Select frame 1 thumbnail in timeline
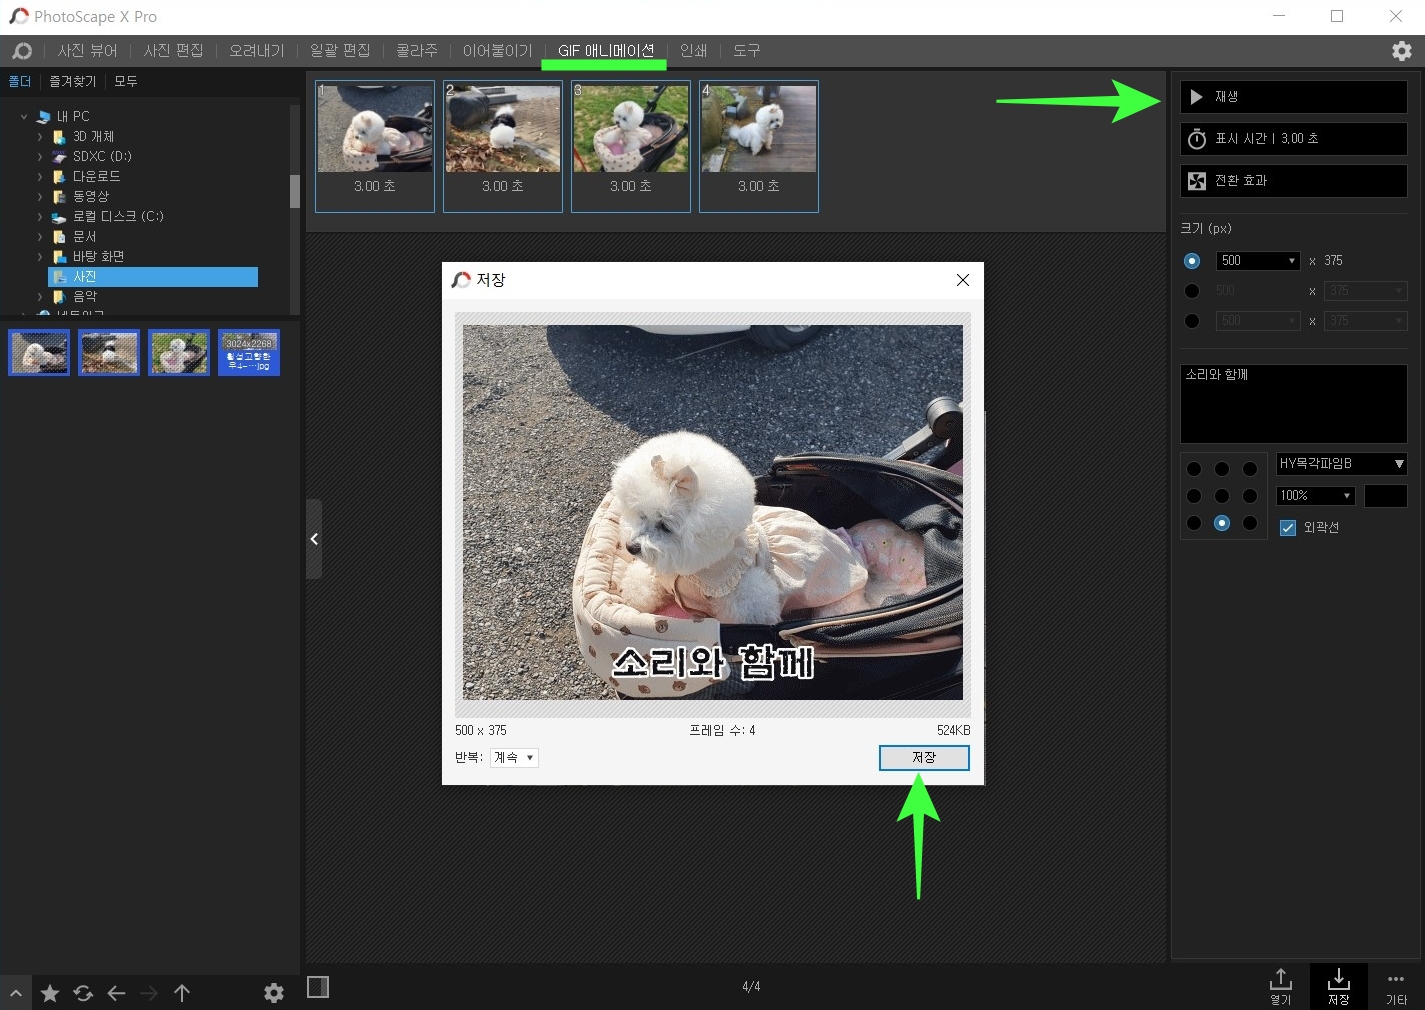Image resolution: width=1425 pixels, height=1010 pixels. click(375, 146)
